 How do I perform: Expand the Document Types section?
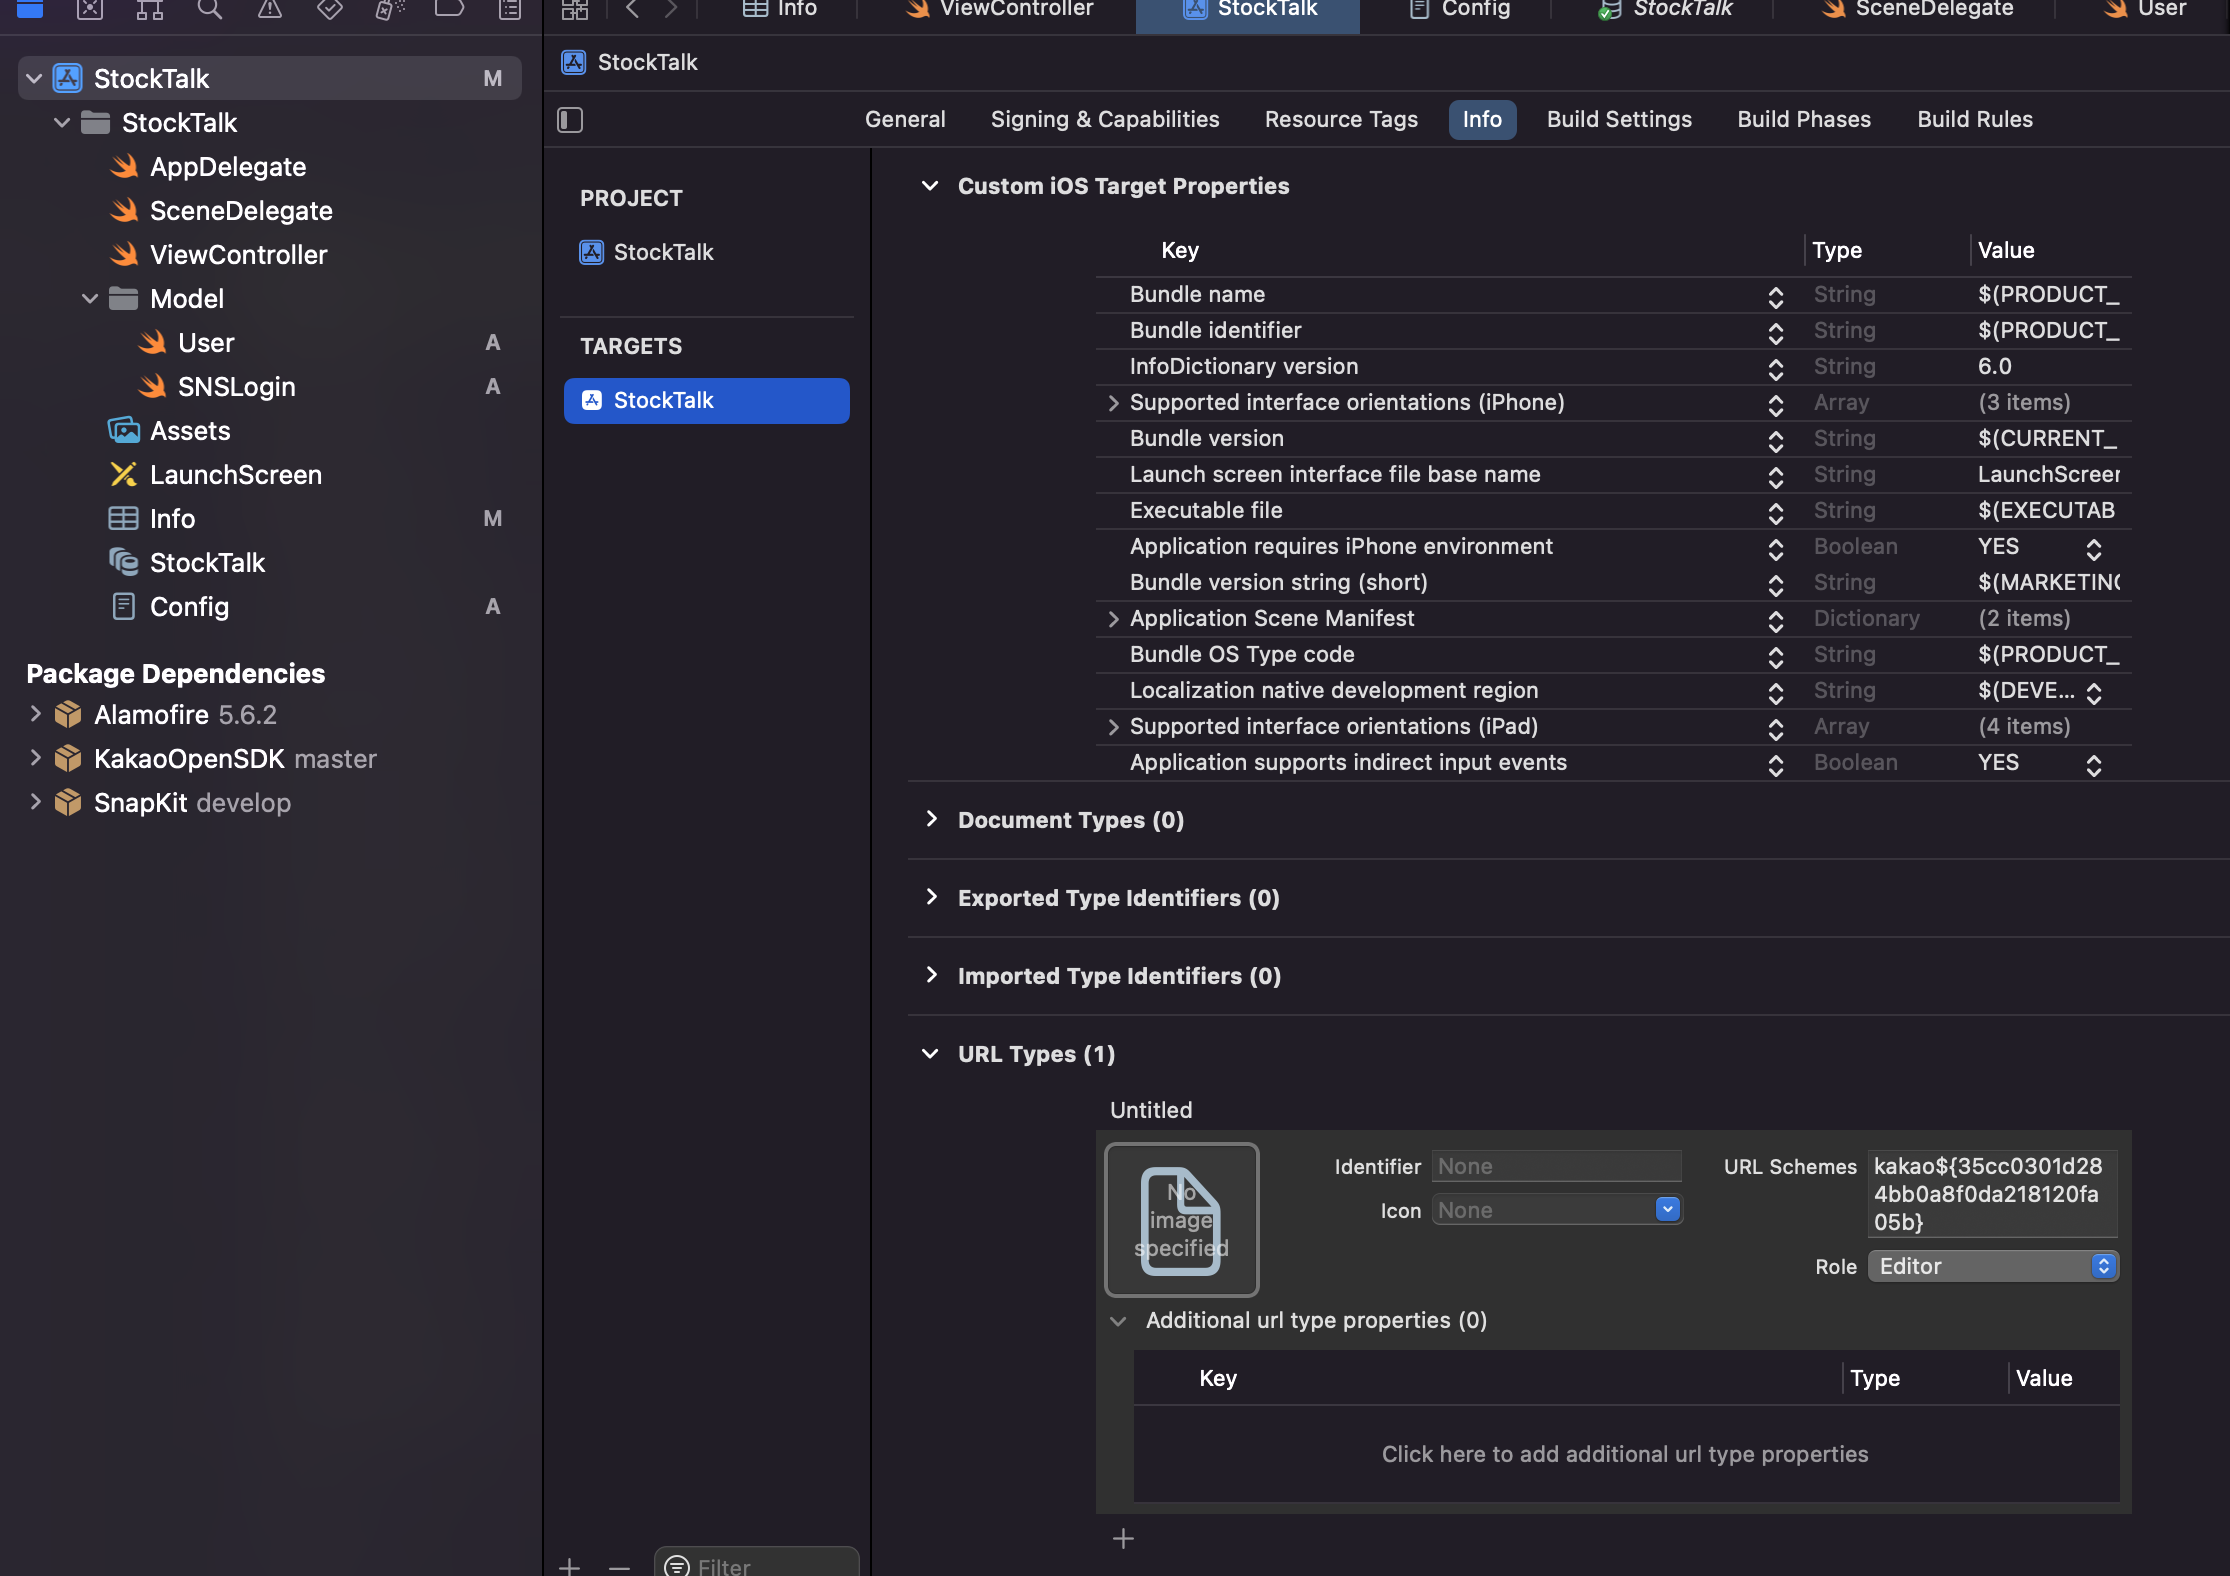931,819
